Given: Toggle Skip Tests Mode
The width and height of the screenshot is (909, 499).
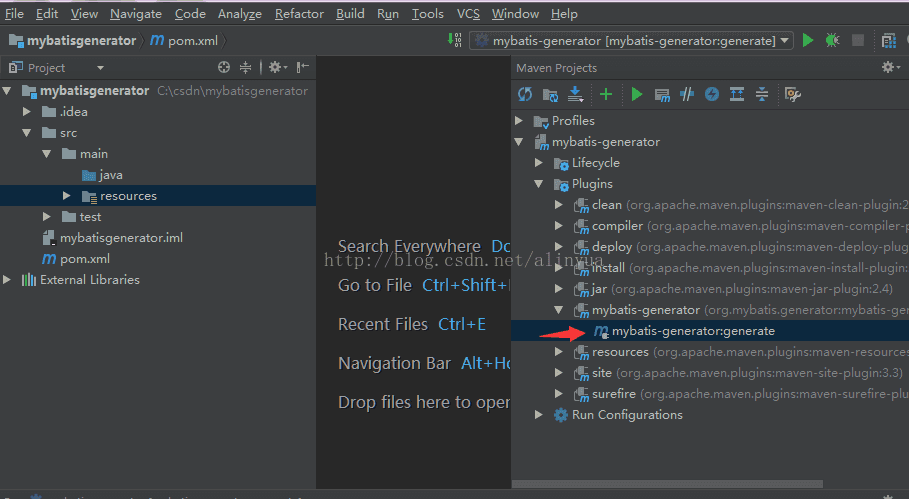Looking at the screenshot, I should click(712, 94).
